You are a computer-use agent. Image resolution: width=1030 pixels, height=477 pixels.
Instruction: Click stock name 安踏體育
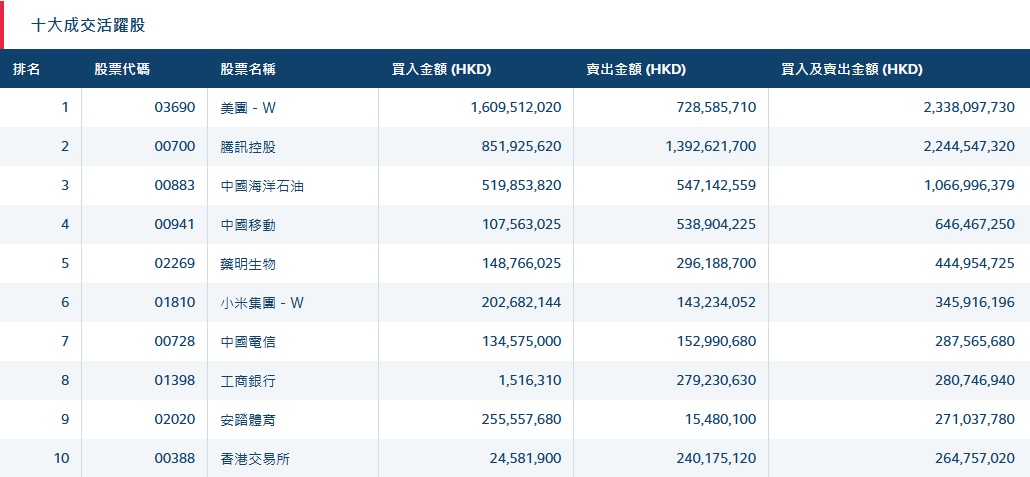(x=248, y=420)
